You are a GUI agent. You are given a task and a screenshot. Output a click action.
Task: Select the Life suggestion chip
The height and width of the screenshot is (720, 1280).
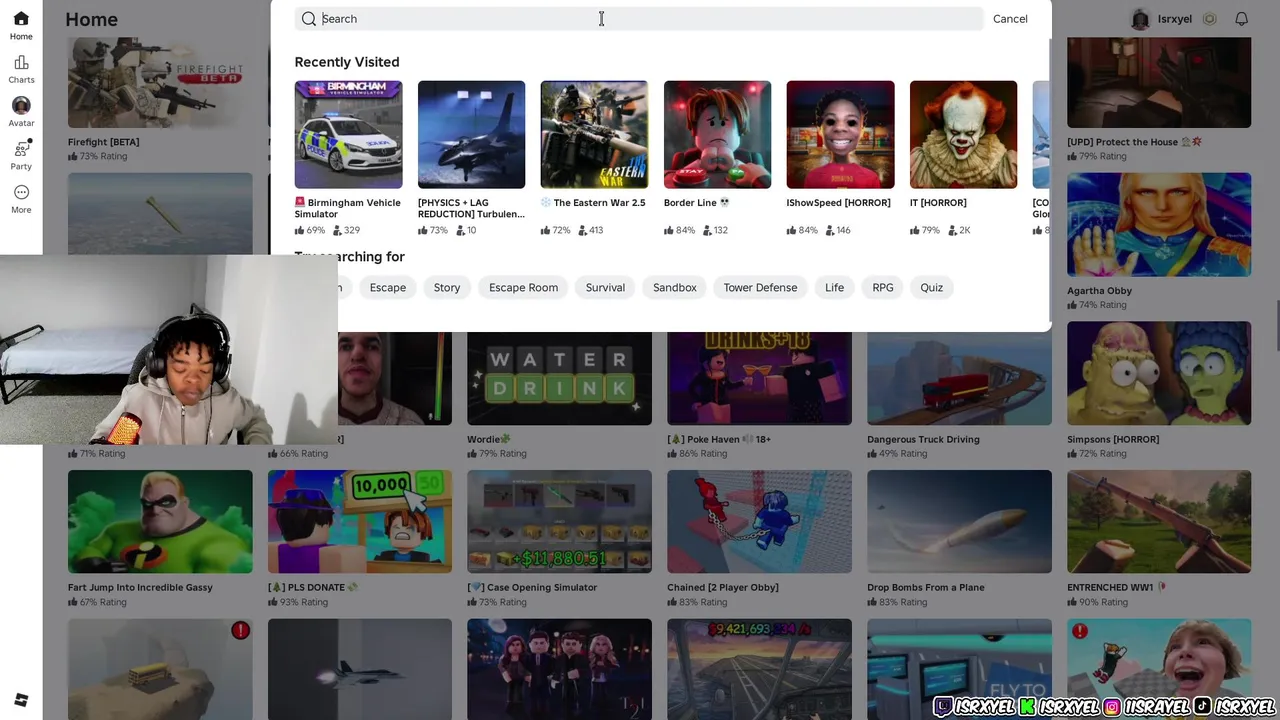[x=834, y=287]
